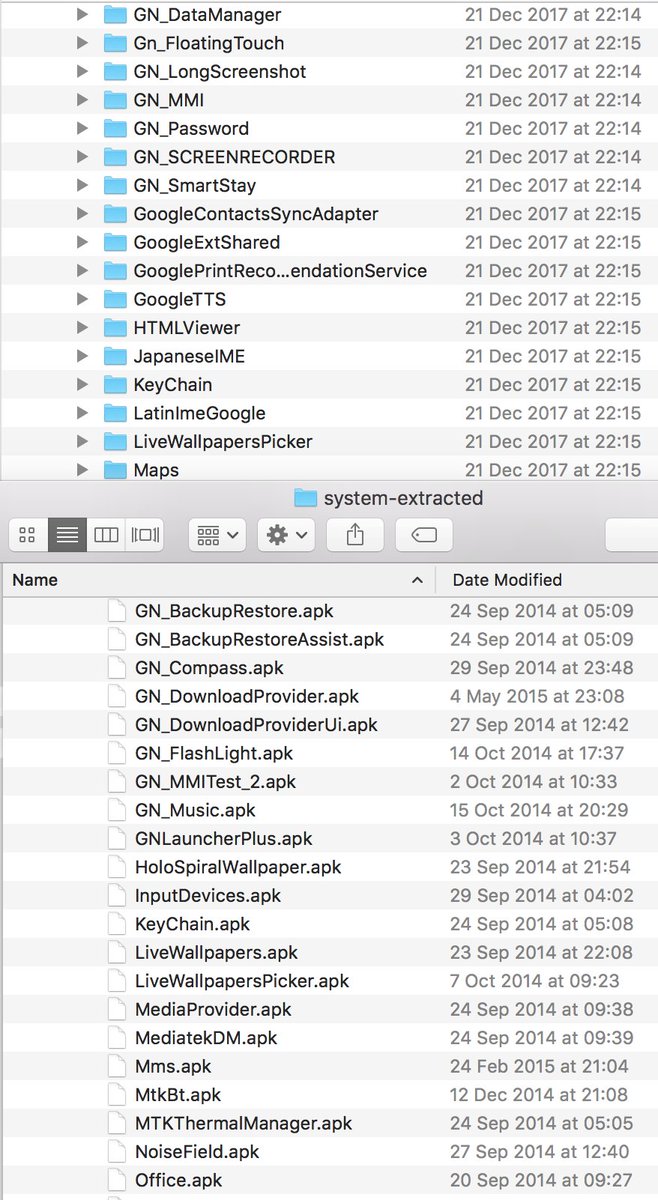658x1200 pixels.
Task: Select the GN_BackupRestoreAssist.apk file icon
Action: pos(117,639)
